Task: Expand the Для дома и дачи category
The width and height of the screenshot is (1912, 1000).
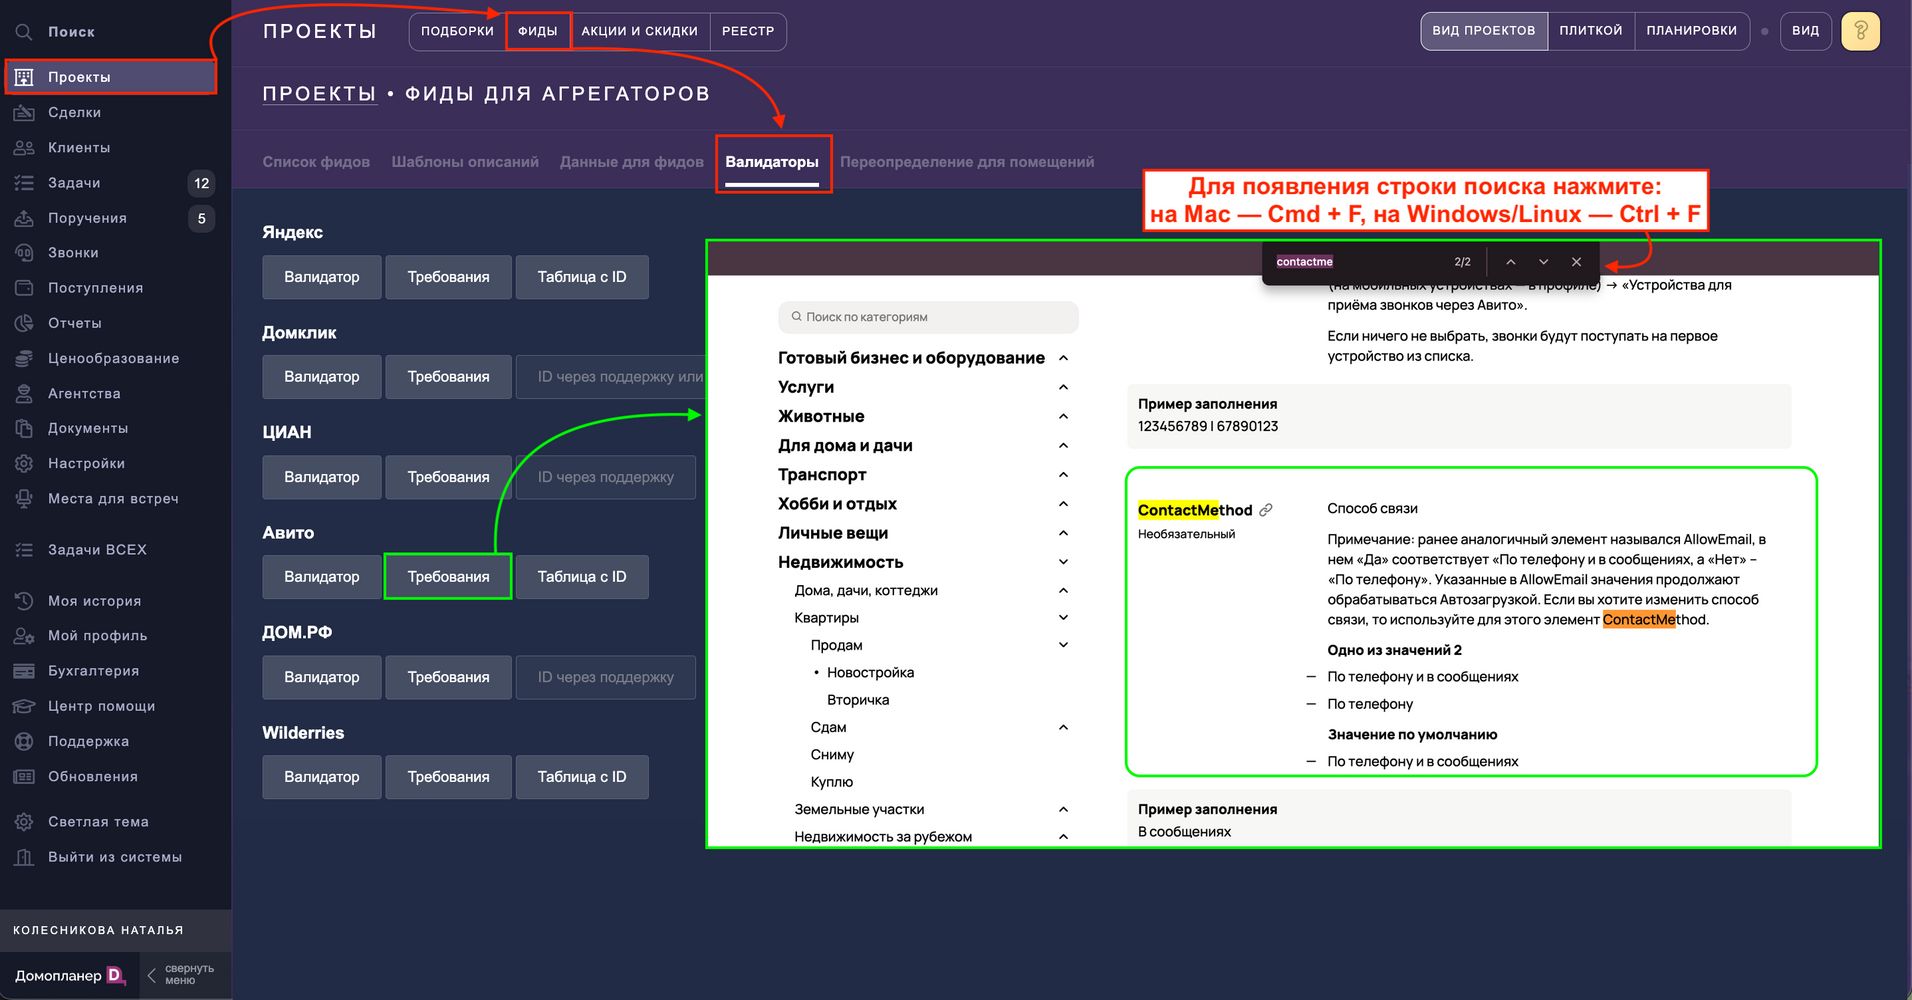Action: 1064,445
